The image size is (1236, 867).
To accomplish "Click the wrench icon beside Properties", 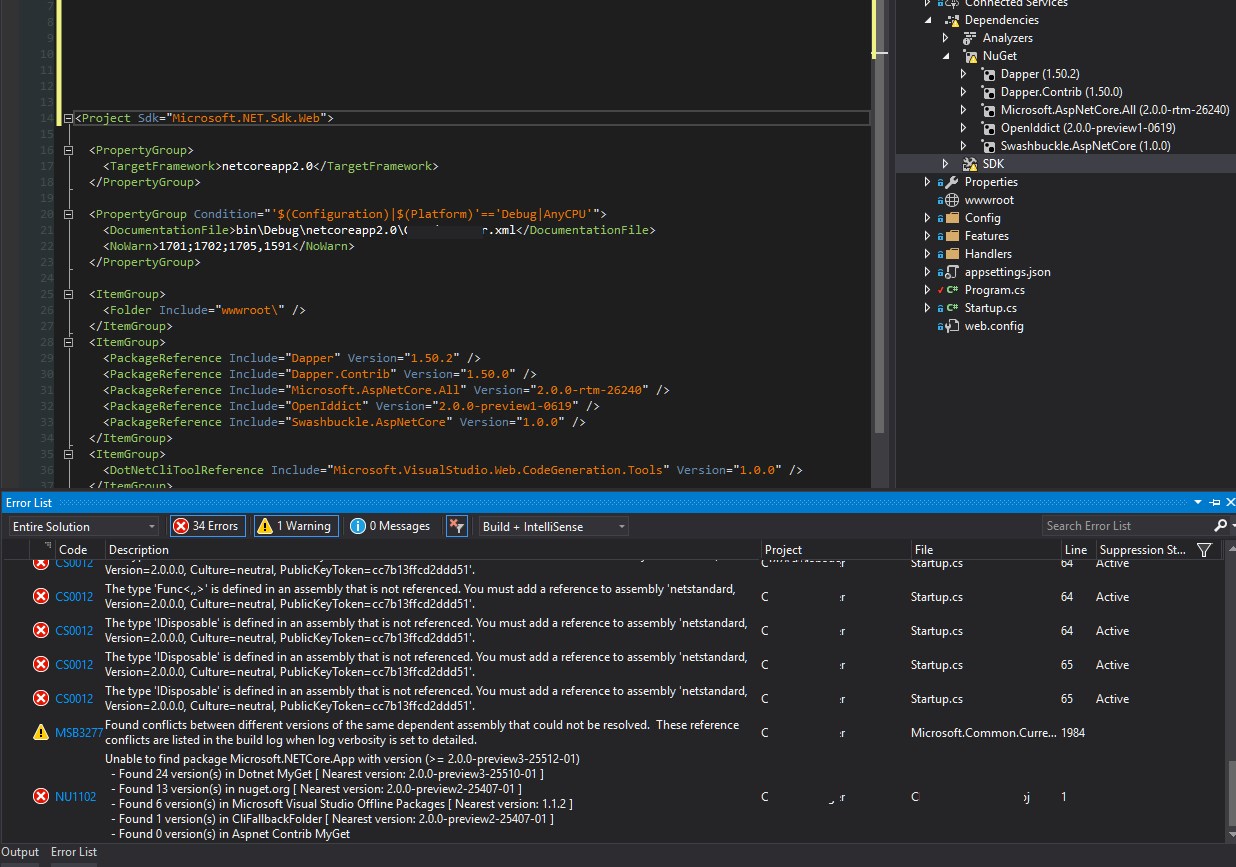I will pos(950,182).
